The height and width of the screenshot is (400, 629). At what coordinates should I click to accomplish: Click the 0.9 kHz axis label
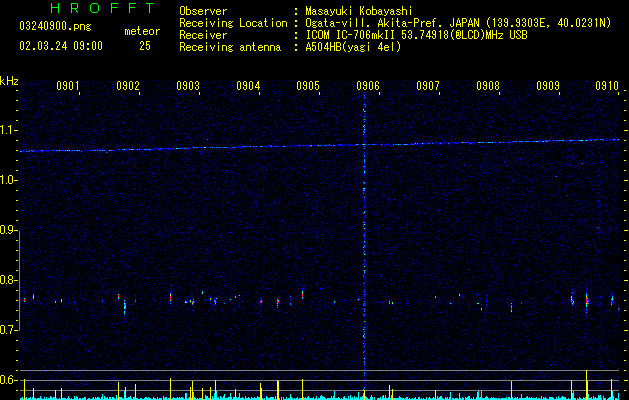[9, 230]
